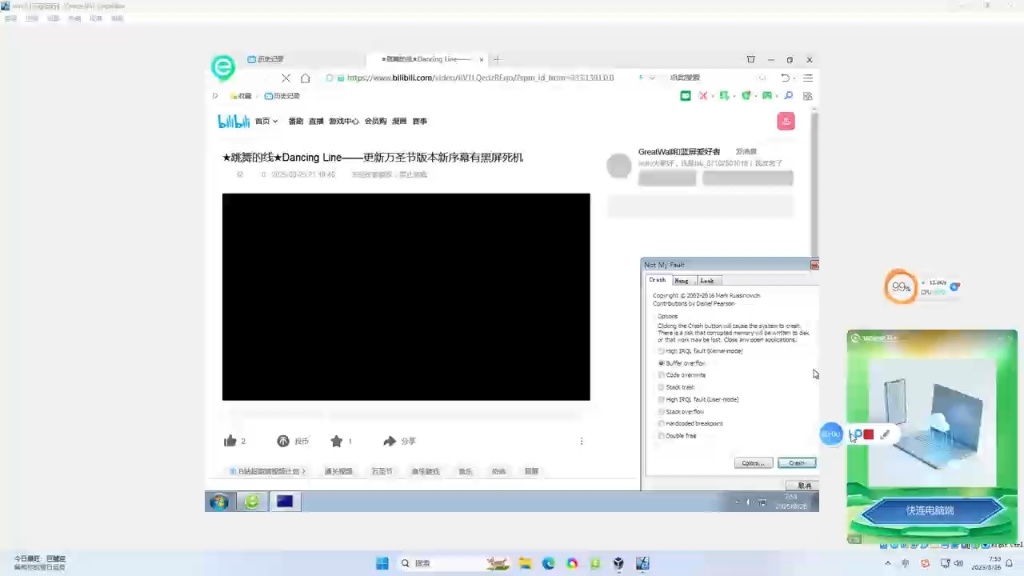The image size is (1024, 576).
Task: Select Stack overflow option
Action: tap(662, 412)
